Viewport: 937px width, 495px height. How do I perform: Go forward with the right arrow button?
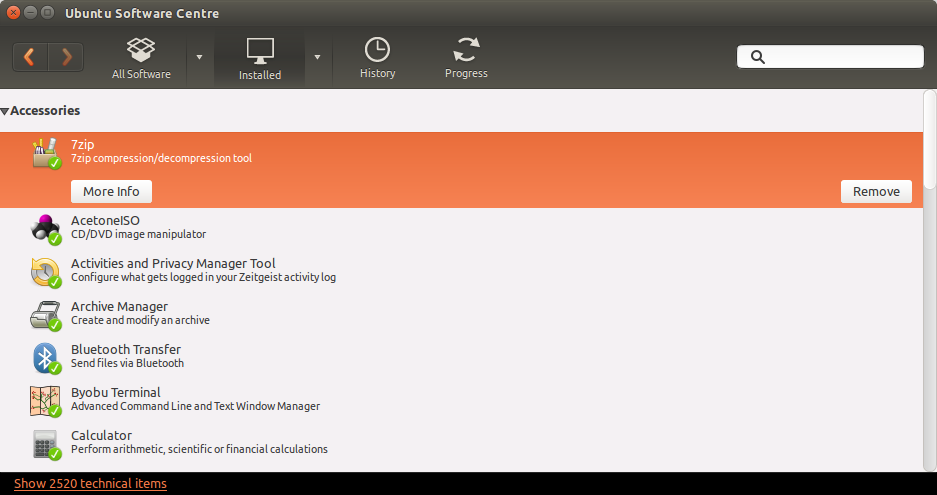[66, 57]
